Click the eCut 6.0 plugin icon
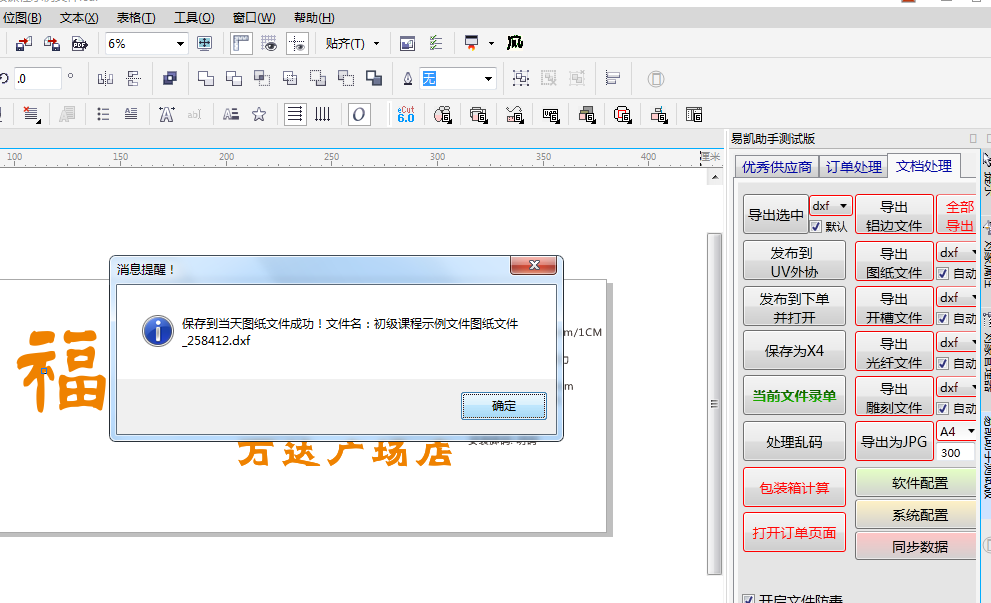Image resolution: width=991 pixels, height=603 pixels. (406, 114)
